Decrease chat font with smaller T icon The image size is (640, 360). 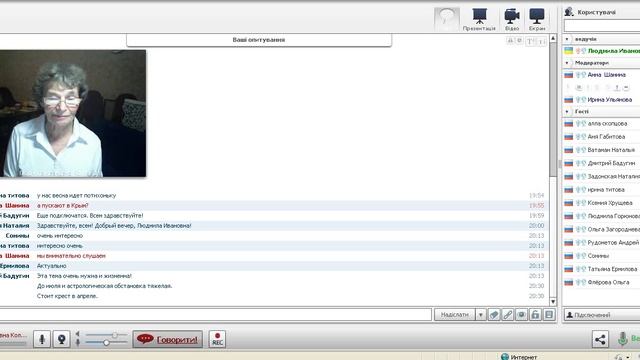[542, 41]
